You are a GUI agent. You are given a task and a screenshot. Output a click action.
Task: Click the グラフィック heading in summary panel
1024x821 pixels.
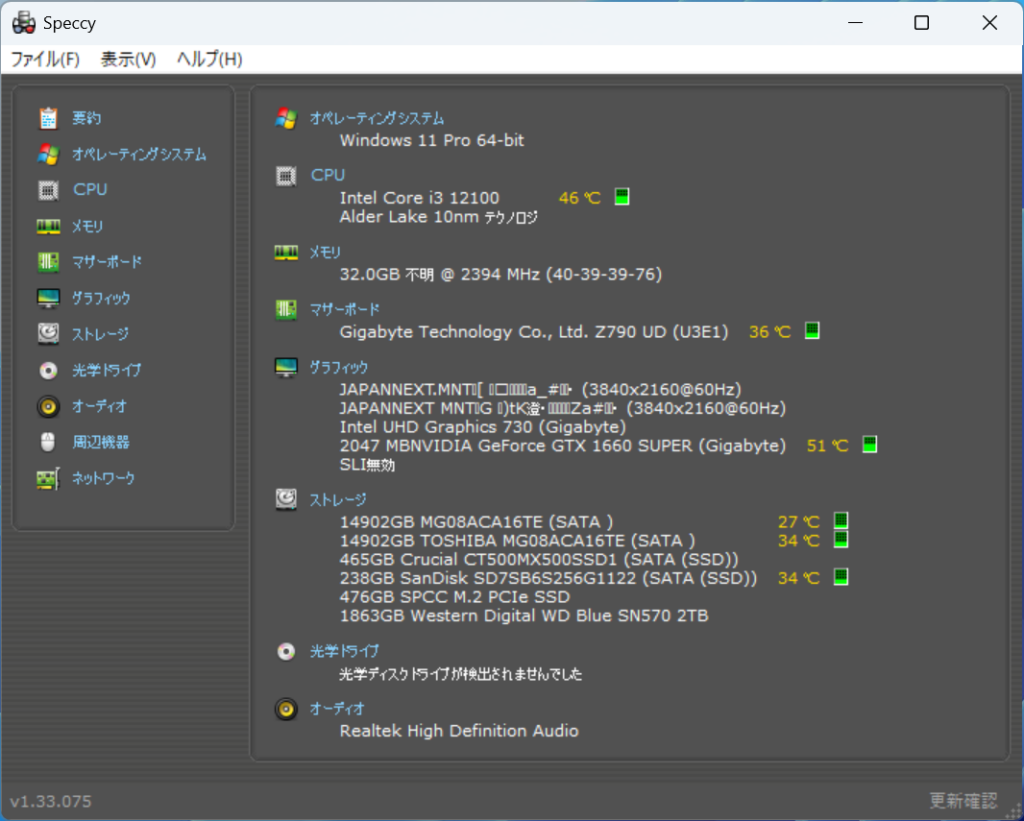tap(339, 367)
